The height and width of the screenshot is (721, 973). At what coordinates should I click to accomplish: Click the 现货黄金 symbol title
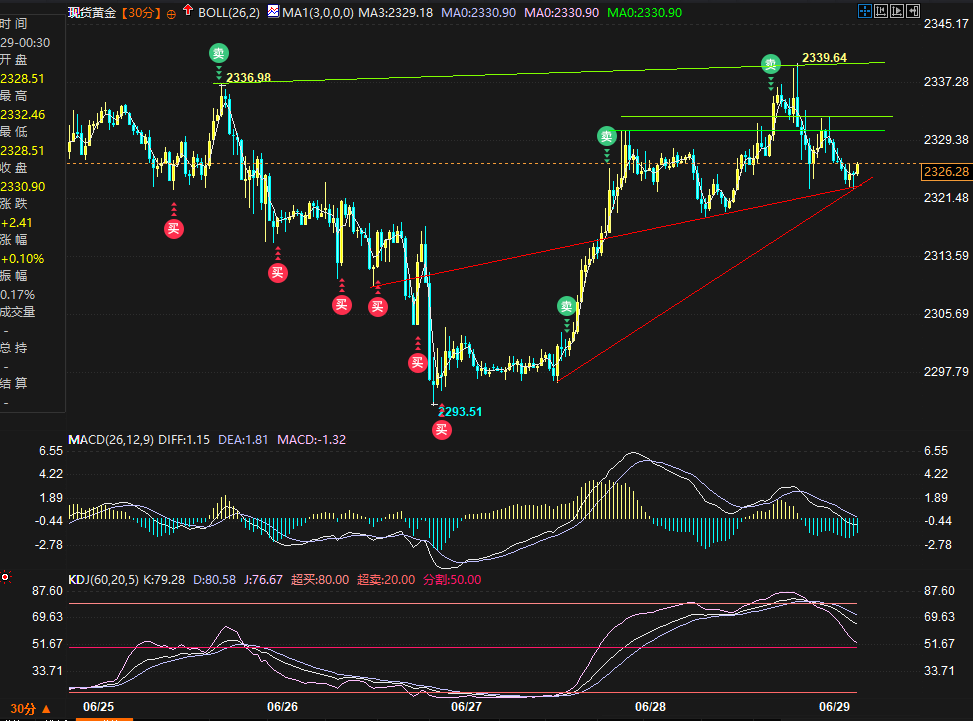click(x=92, y=12)
